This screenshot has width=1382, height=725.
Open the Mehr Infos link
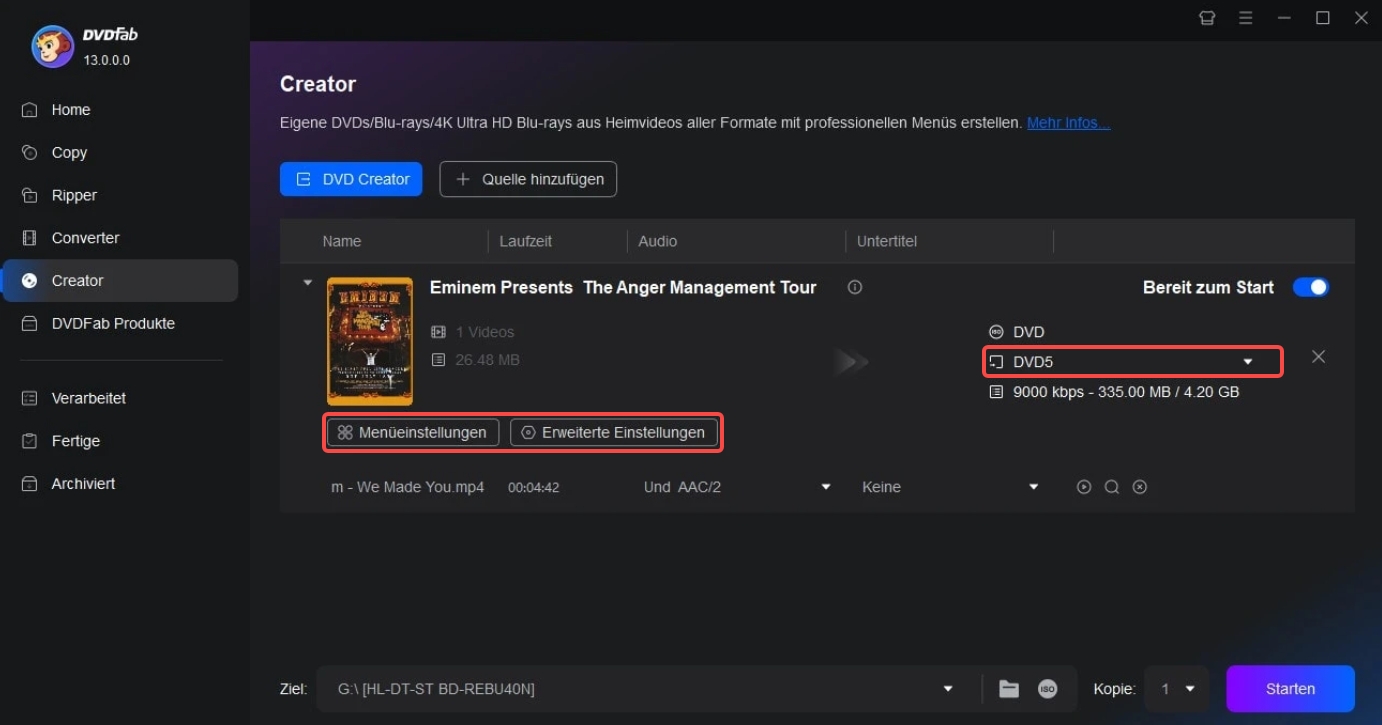point(1068,123)
